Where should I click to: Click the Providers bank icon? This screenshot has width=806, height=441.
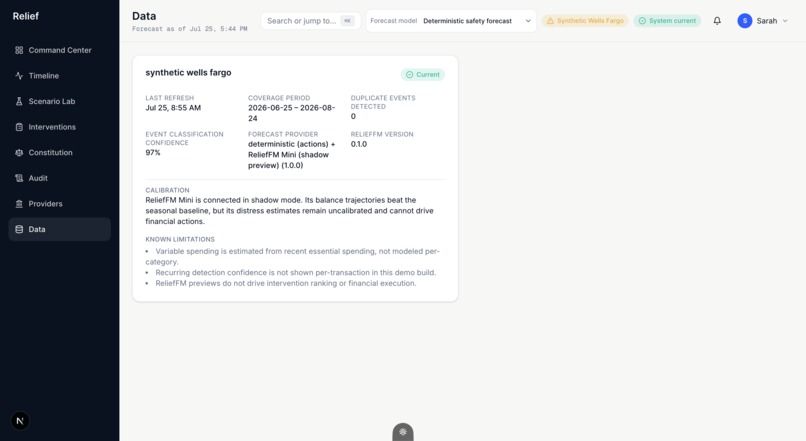(19, 204)
